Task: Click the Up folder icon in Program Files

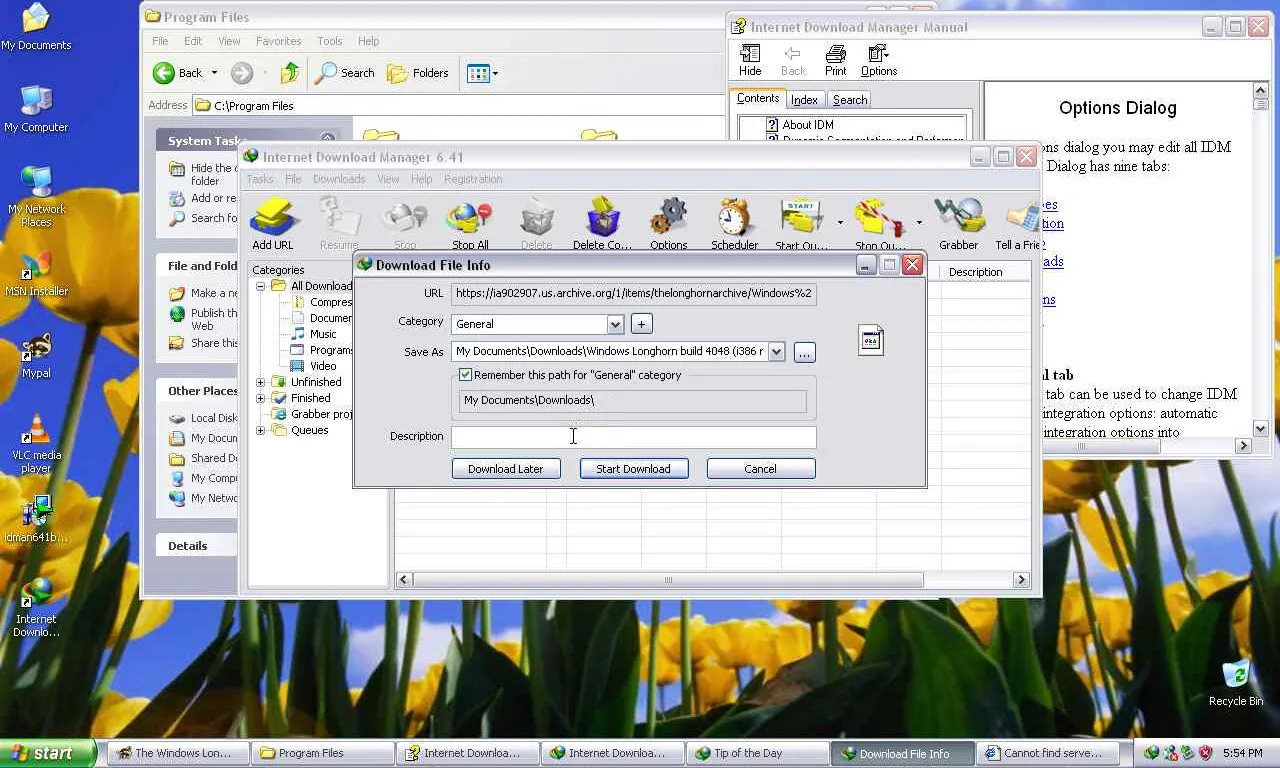Action: click(x=290, y=73)
